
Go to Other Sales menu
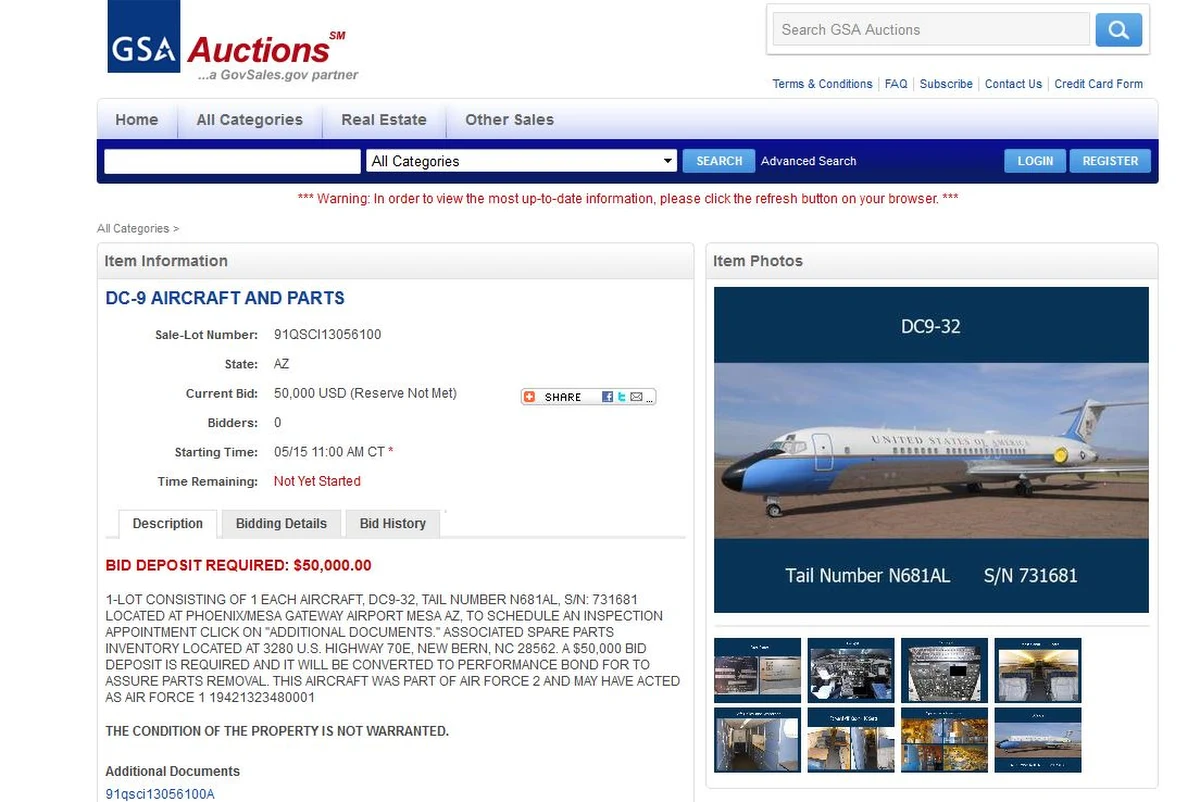coord(509,119)
